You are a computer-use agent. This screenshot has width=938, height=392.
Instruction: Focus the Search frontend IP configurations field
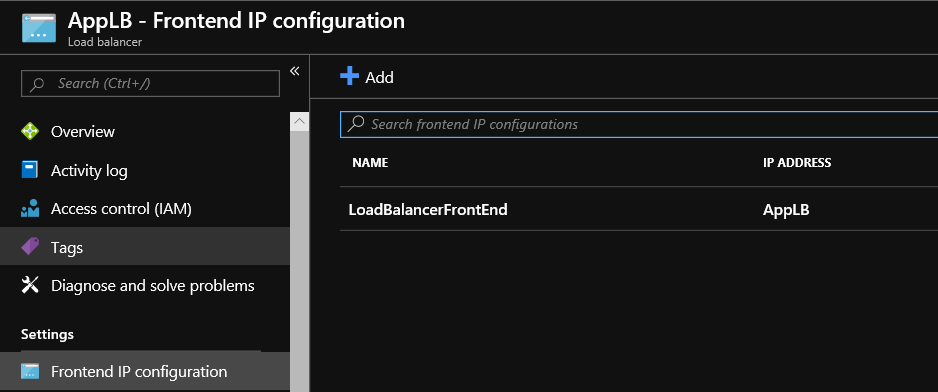click(639, 124)
